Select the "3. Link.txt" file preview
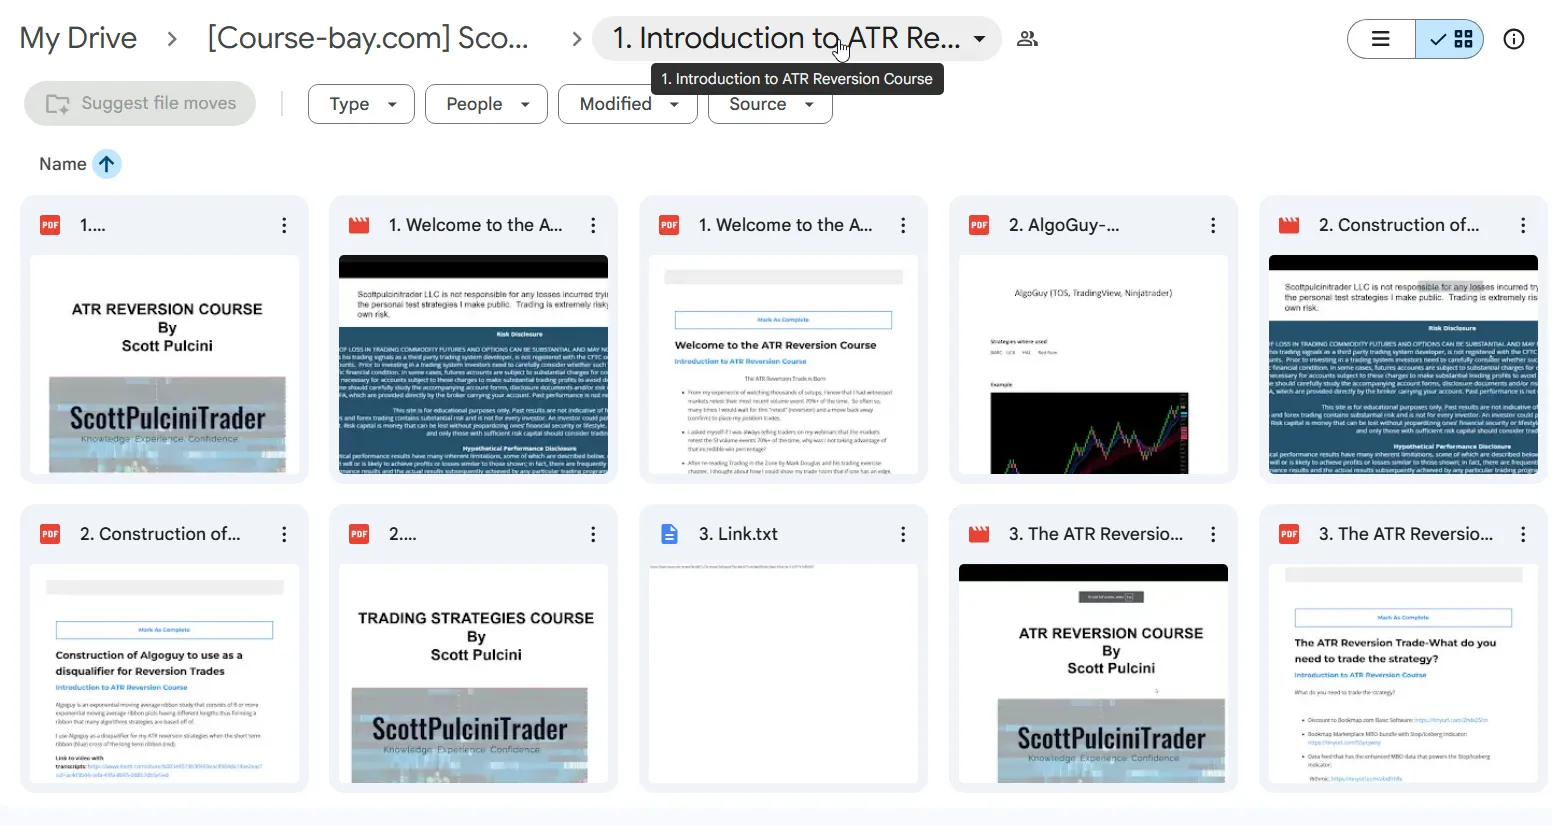The height and width of the screenshot is (826, 1552). (784, 673)
